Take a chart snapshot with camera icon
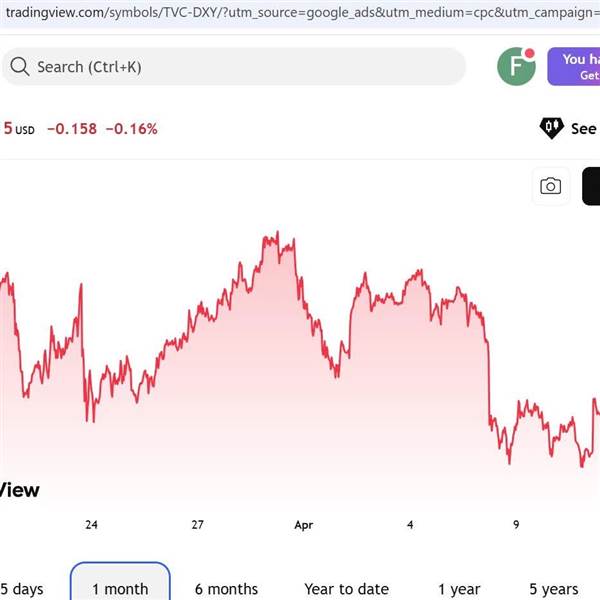Viewport: 600px width, 600px height. click(x=550, y=186)
